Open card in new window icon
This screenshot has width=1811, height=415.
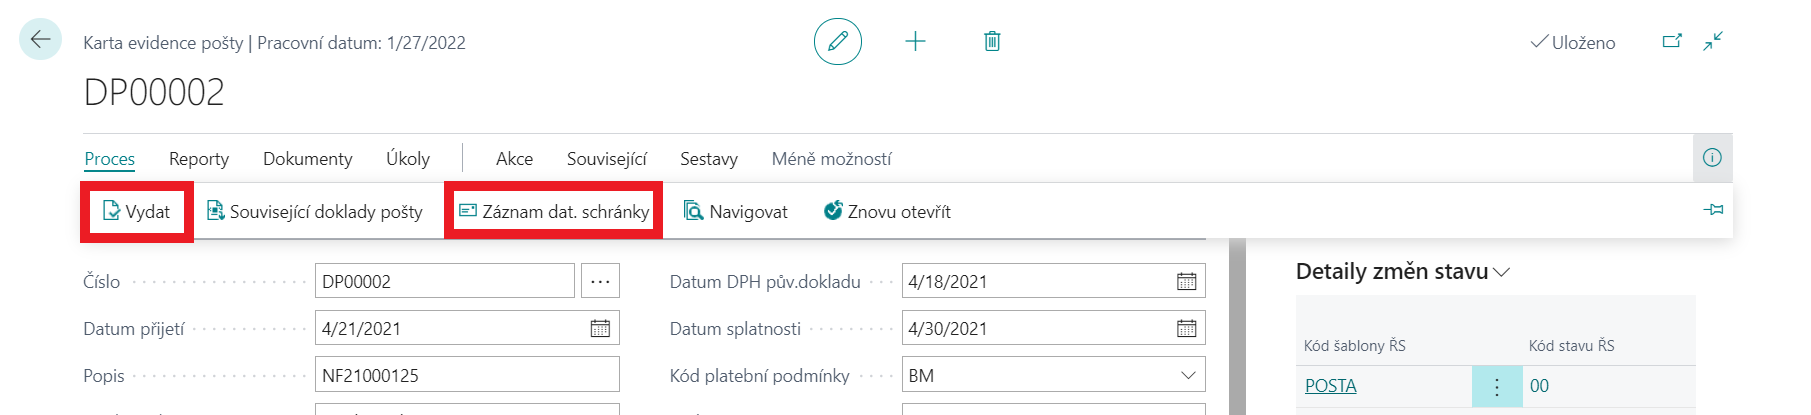[1671, 41]
